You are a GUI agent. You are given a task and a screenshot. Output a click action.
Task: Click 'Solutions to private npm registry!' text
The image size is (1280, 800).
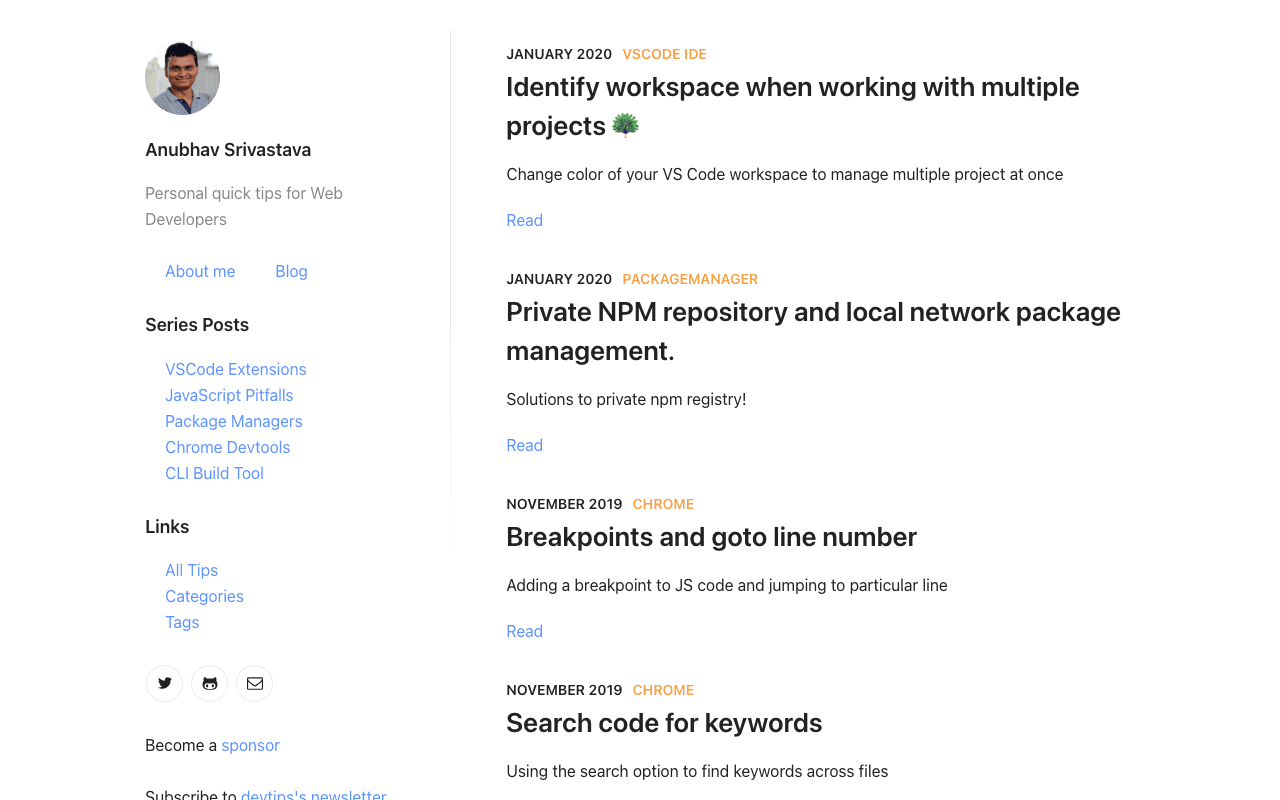tap(626, 399)
